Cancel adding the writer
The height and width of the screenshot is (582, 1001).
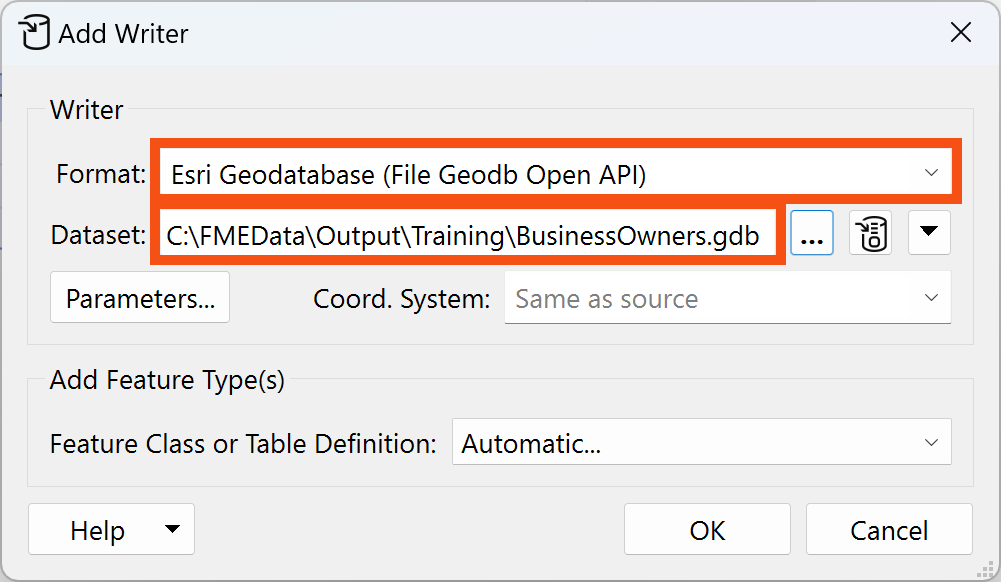[x=889, y=530]
